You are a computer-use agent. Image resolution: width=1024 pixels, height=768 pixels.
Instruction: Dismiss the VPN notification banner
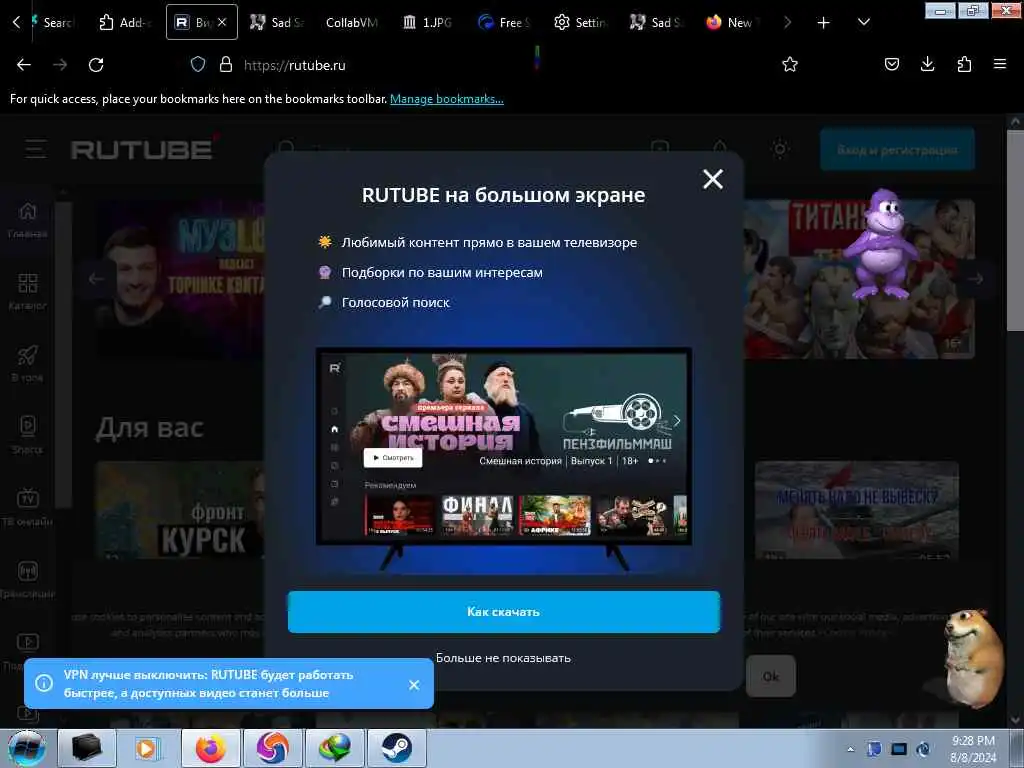pyautogui.click(x=414, y=684)
